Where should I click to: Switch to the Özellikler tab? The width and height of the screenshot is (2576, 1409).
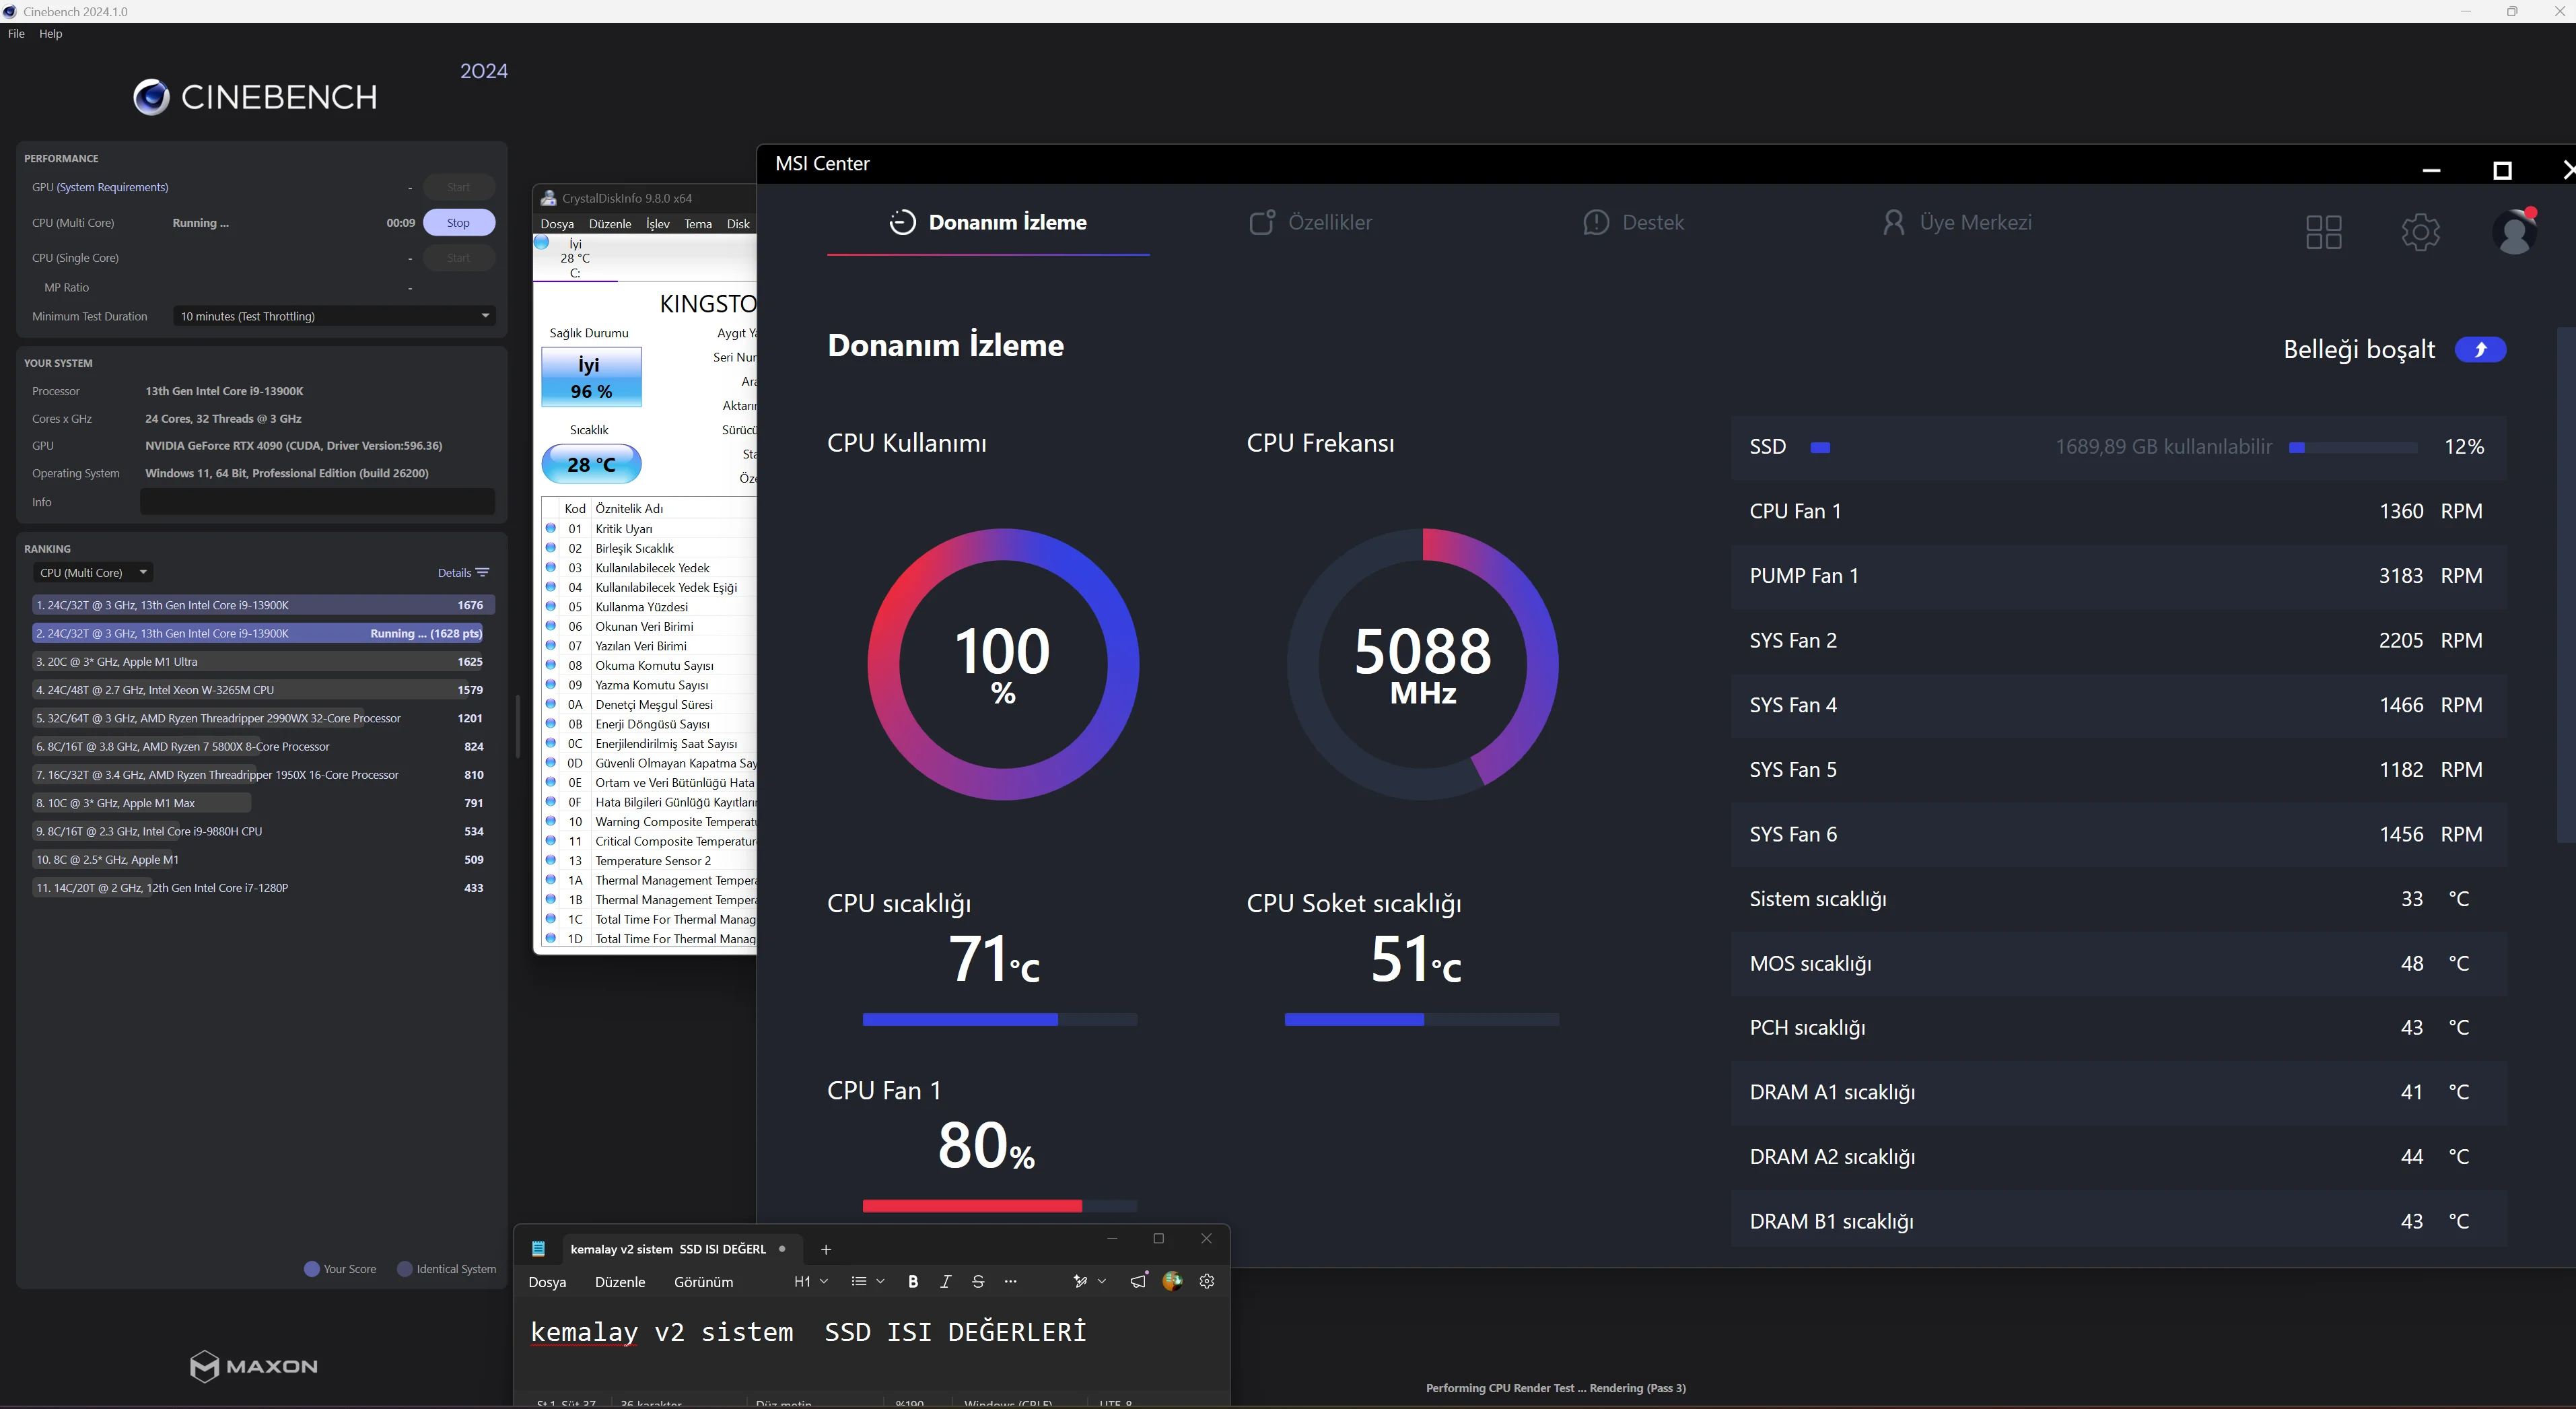click(x=1310, y=222)
